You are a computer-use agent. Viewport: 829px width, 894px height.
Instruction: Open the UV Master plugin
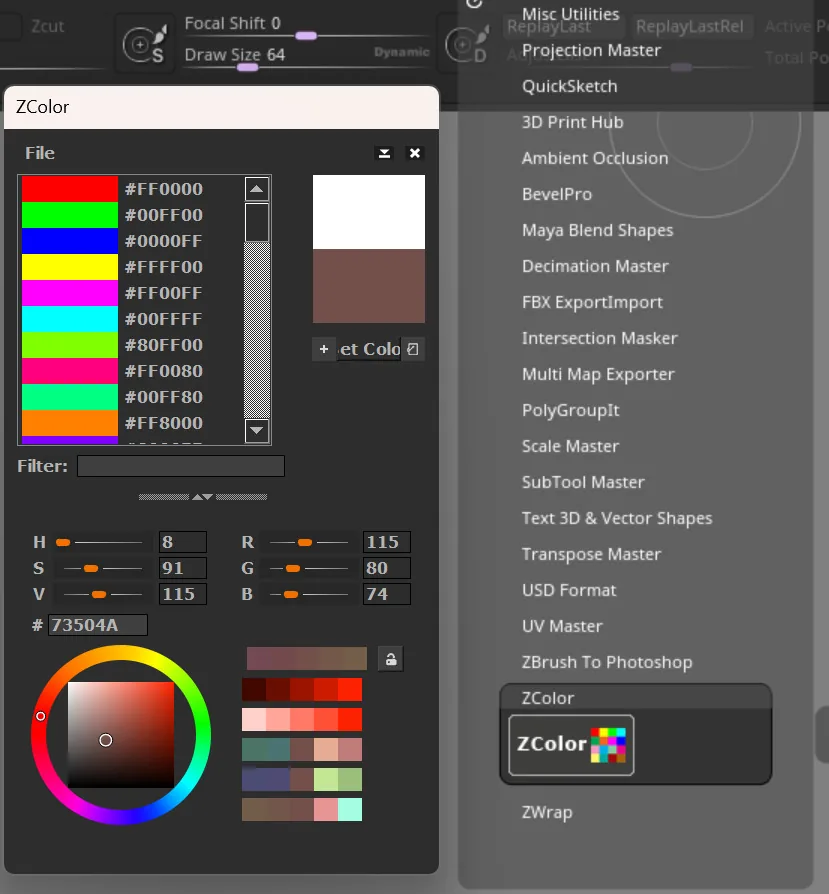pyautogui.click(x=562, y=626)
